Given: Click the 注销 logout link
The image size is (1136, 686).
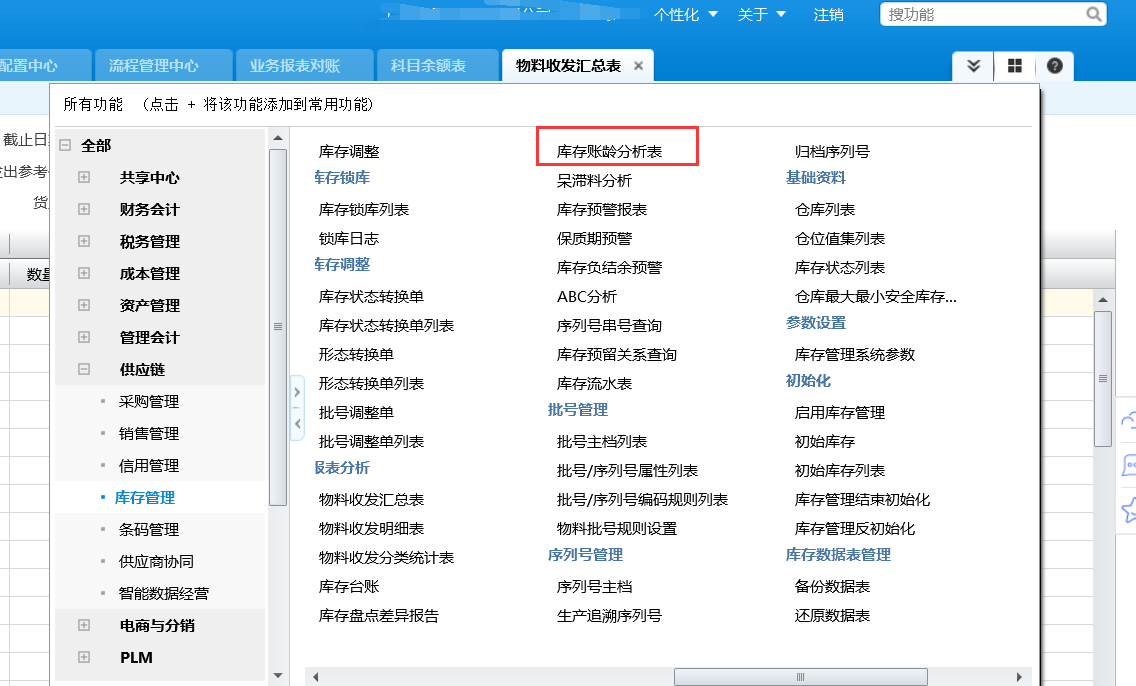Looking at the screenshot, I should [828, 15].
